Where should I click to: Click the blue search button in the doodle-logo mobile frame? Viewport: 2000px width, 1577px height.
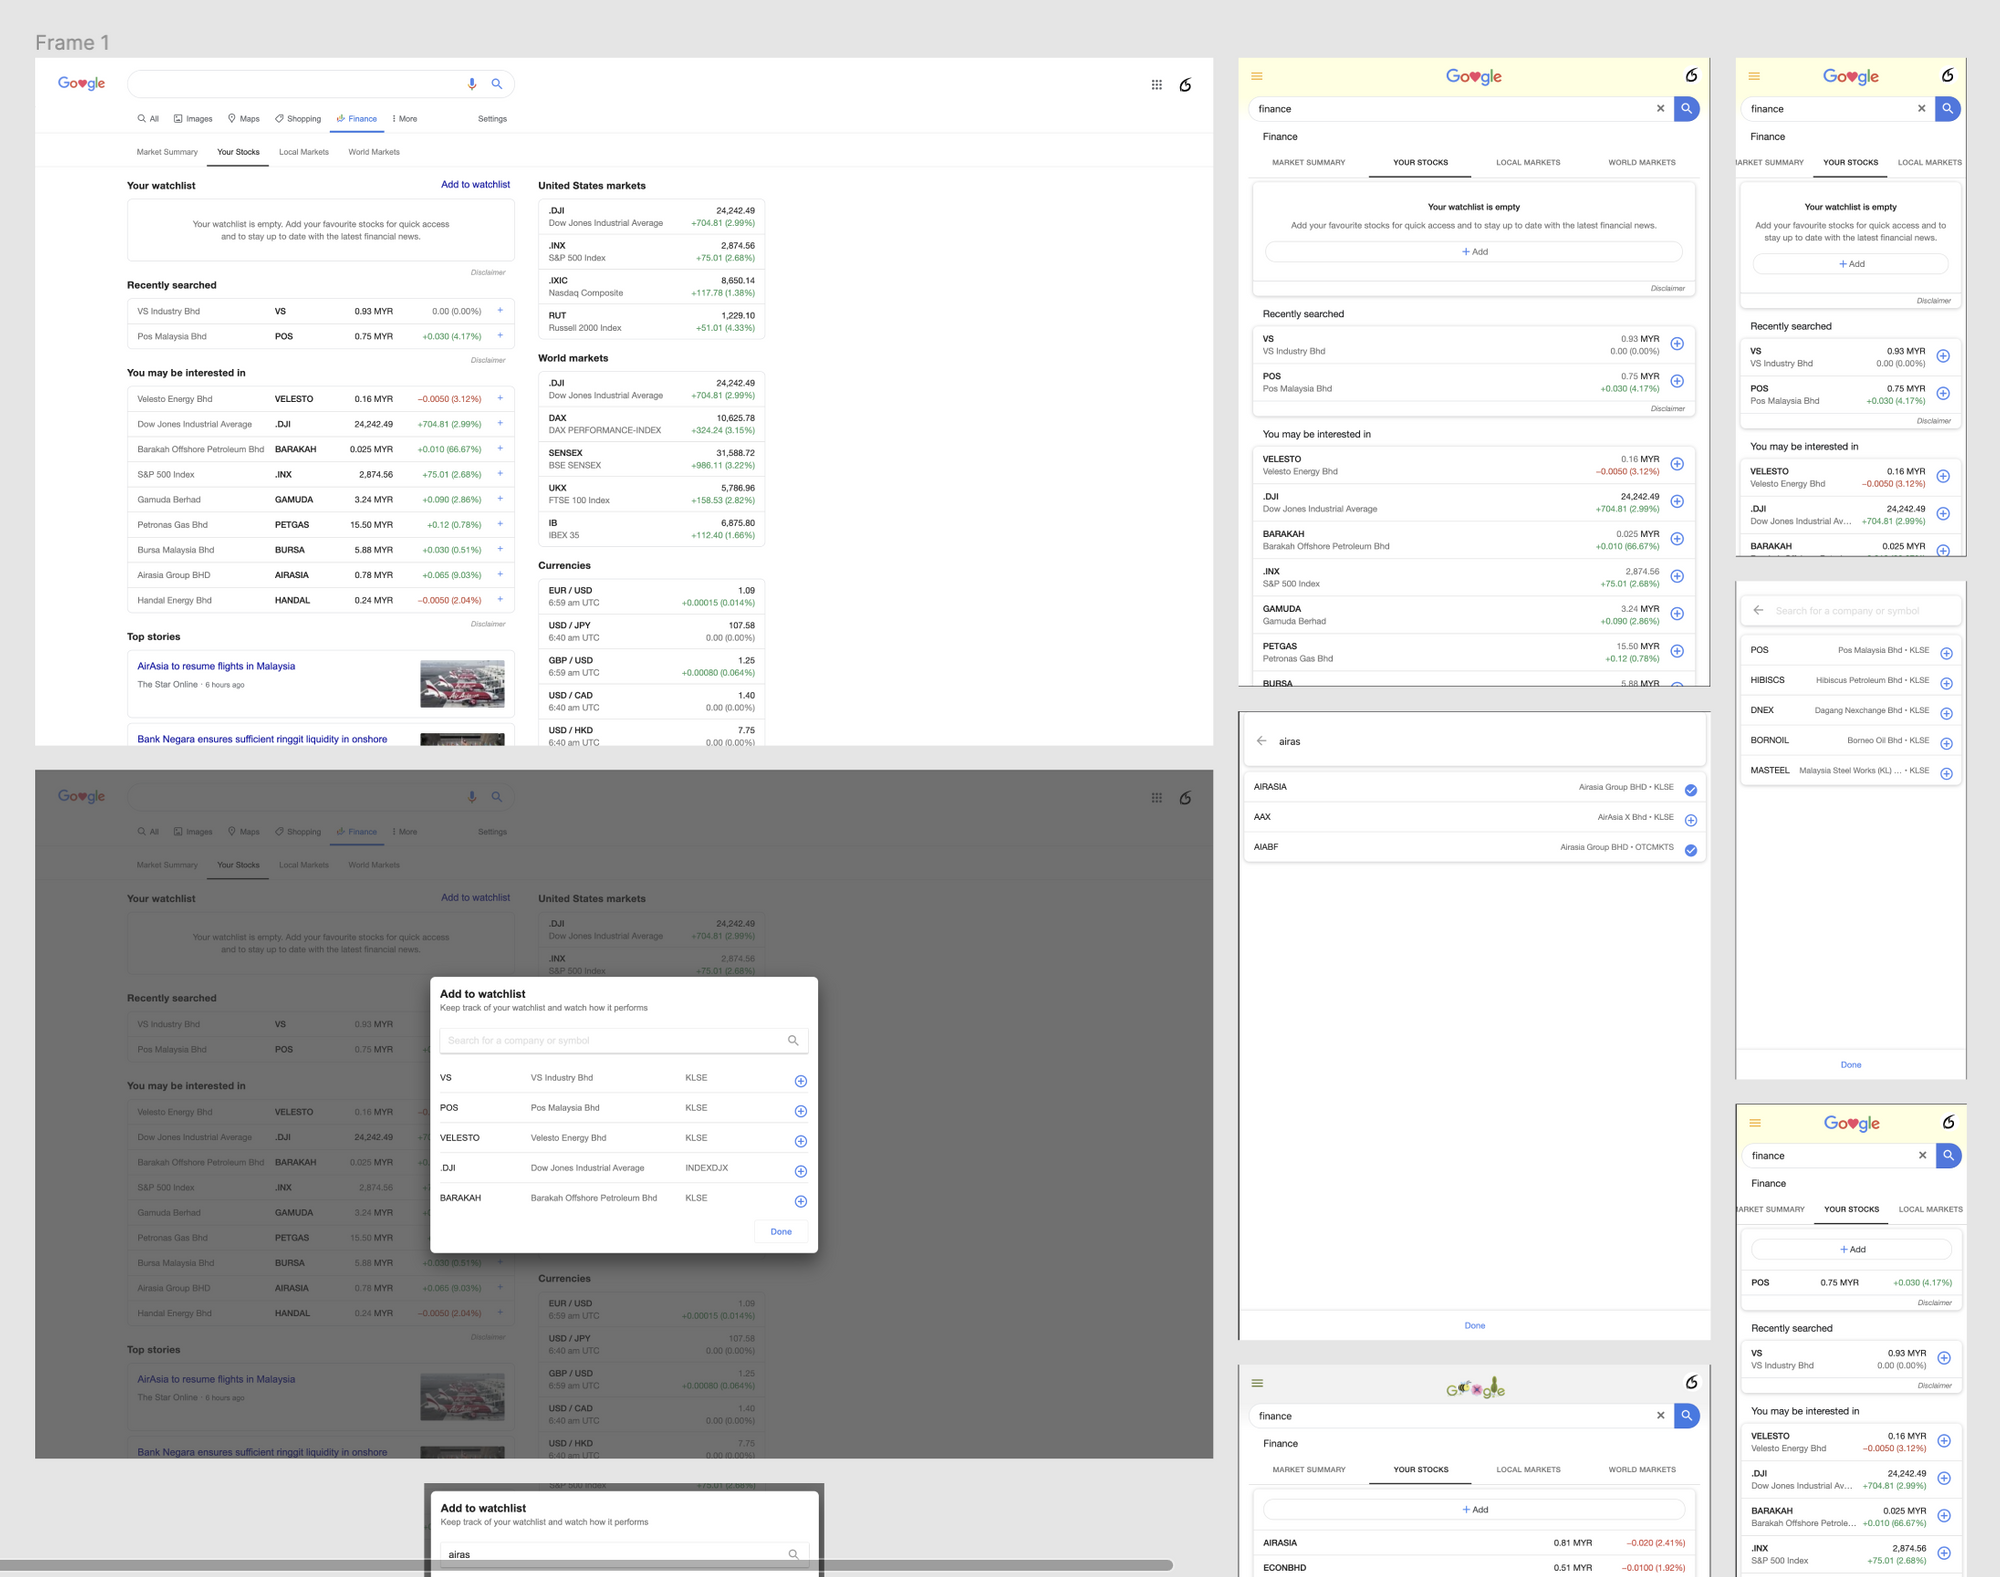coord(1686,1415)
